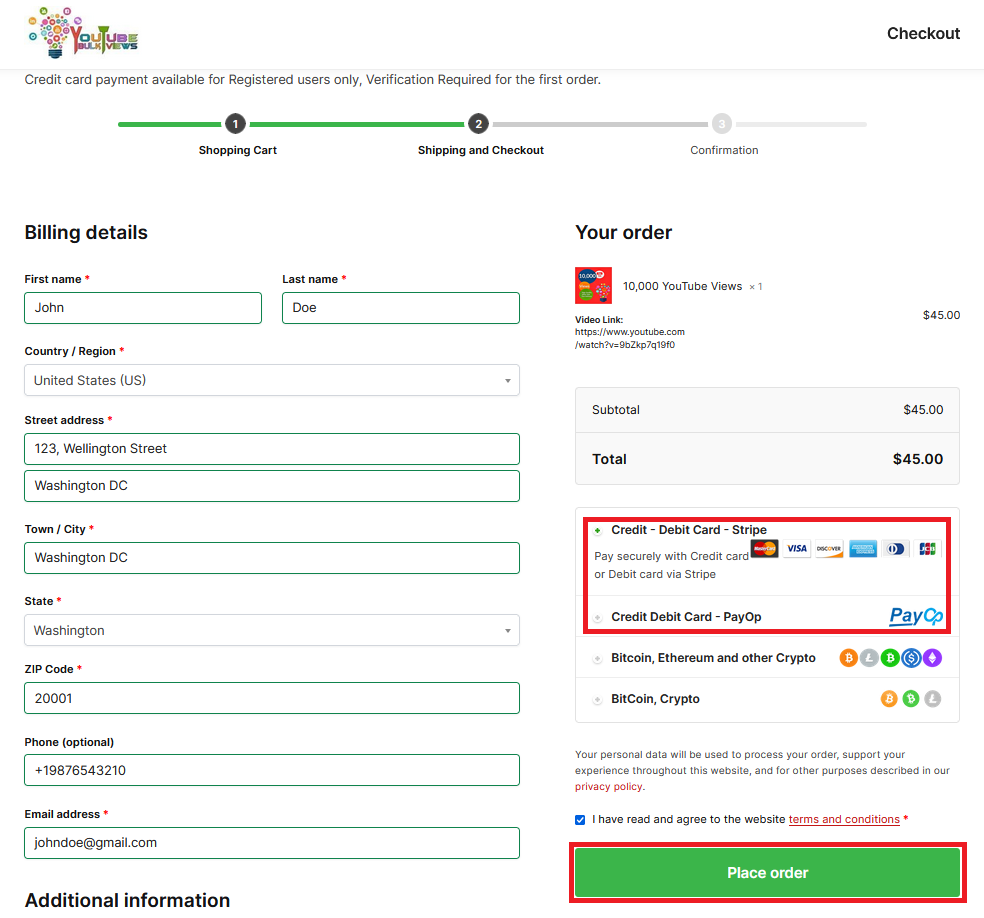Select the BitCoin, Crypto payment option
This screenshot has width=984, height=918.
click(x=597, y=699)
